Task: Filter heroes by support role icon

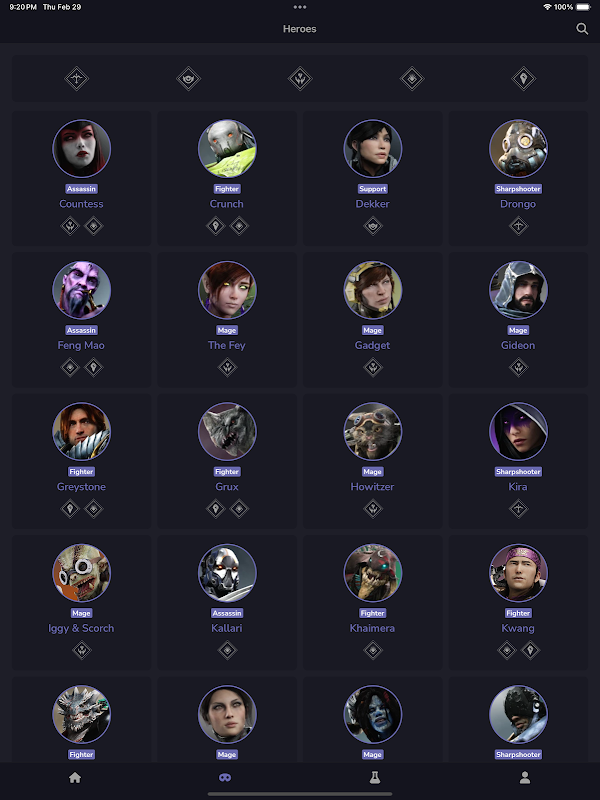Action: tap(188, 79)
